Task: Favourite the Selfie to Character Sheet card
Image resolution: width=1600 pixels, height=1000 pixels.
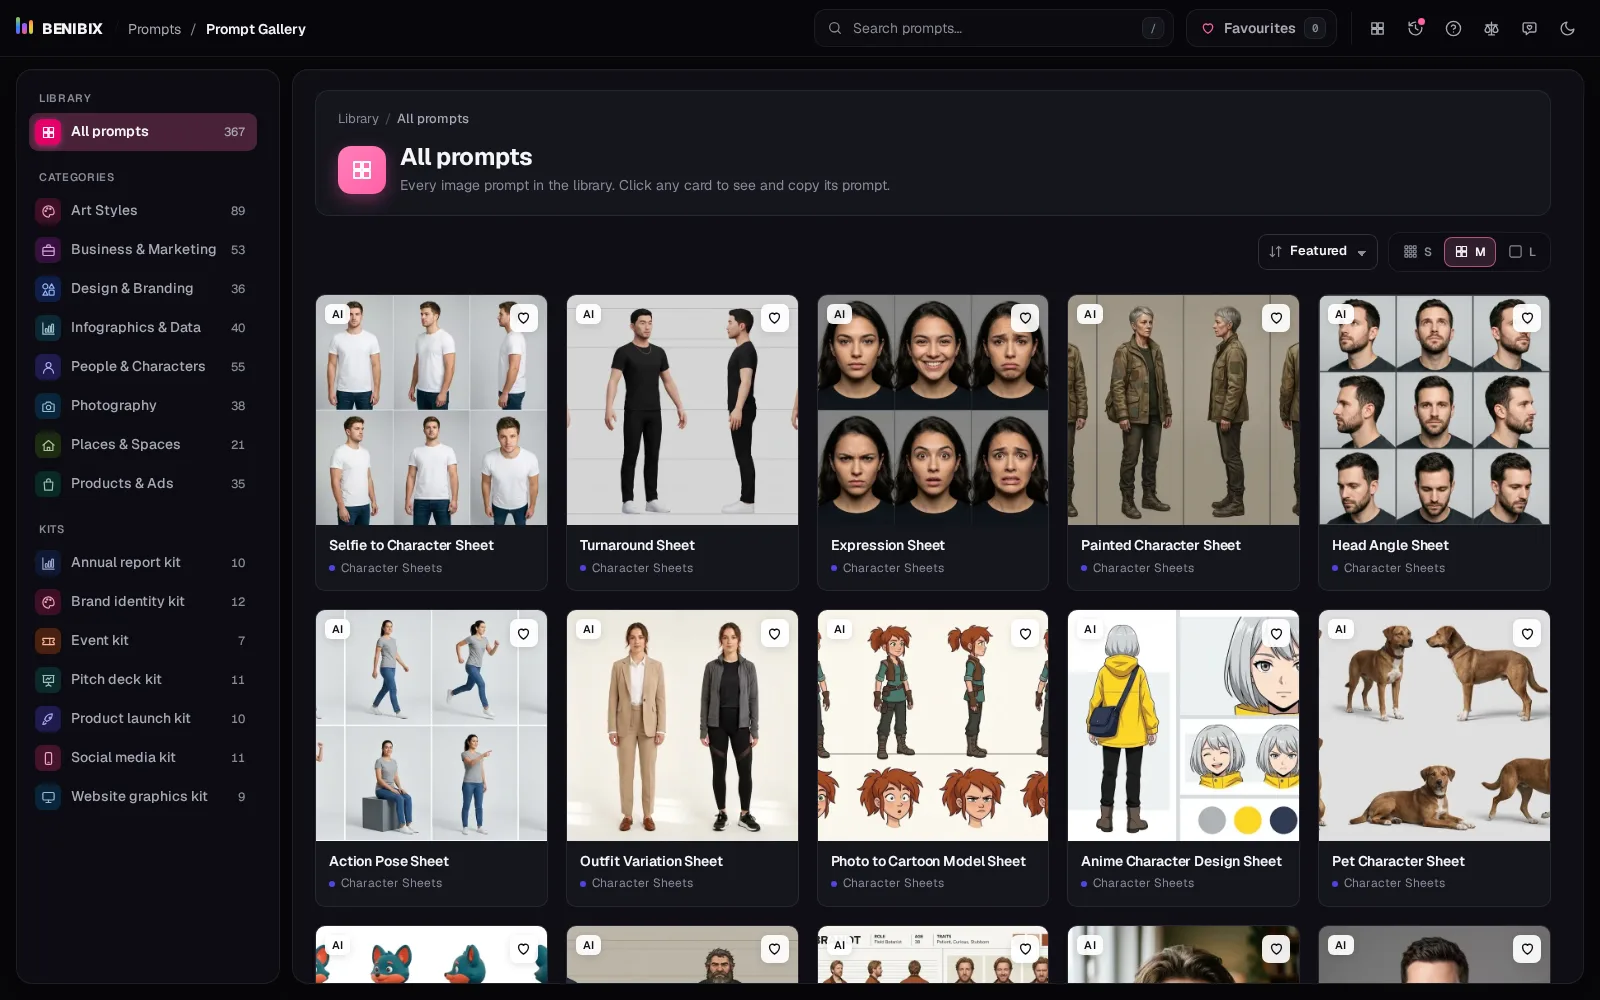Action: point(523,318)
